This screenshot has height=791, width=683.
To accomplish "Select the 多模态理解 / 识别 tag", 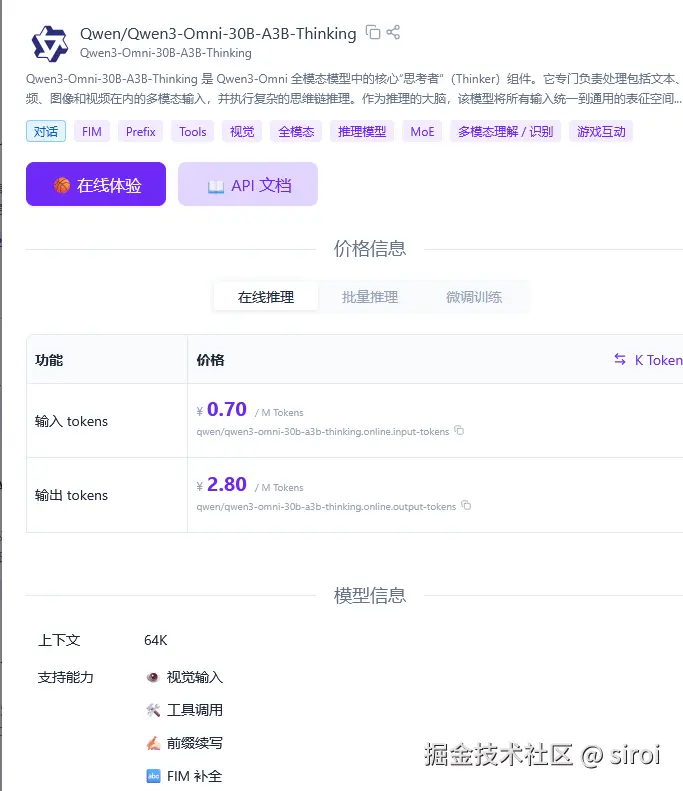I will pyautogui.click(x=505, y=132).
